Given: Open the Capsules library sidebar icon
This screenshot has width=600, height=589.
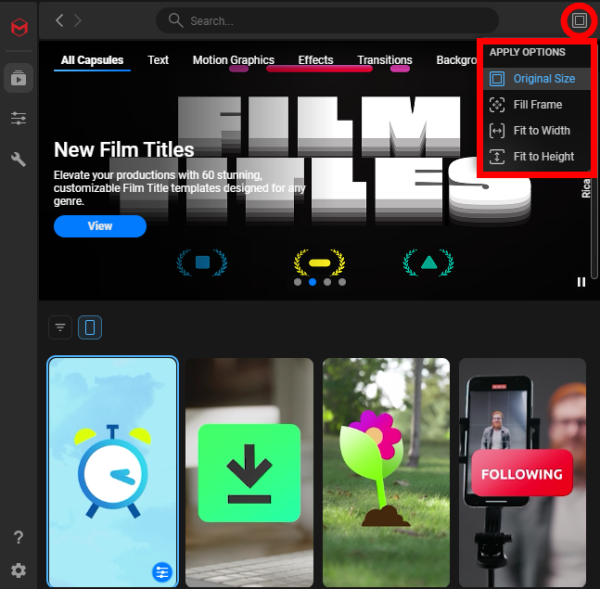Looking at the screenshot, I should pos(18,78).
